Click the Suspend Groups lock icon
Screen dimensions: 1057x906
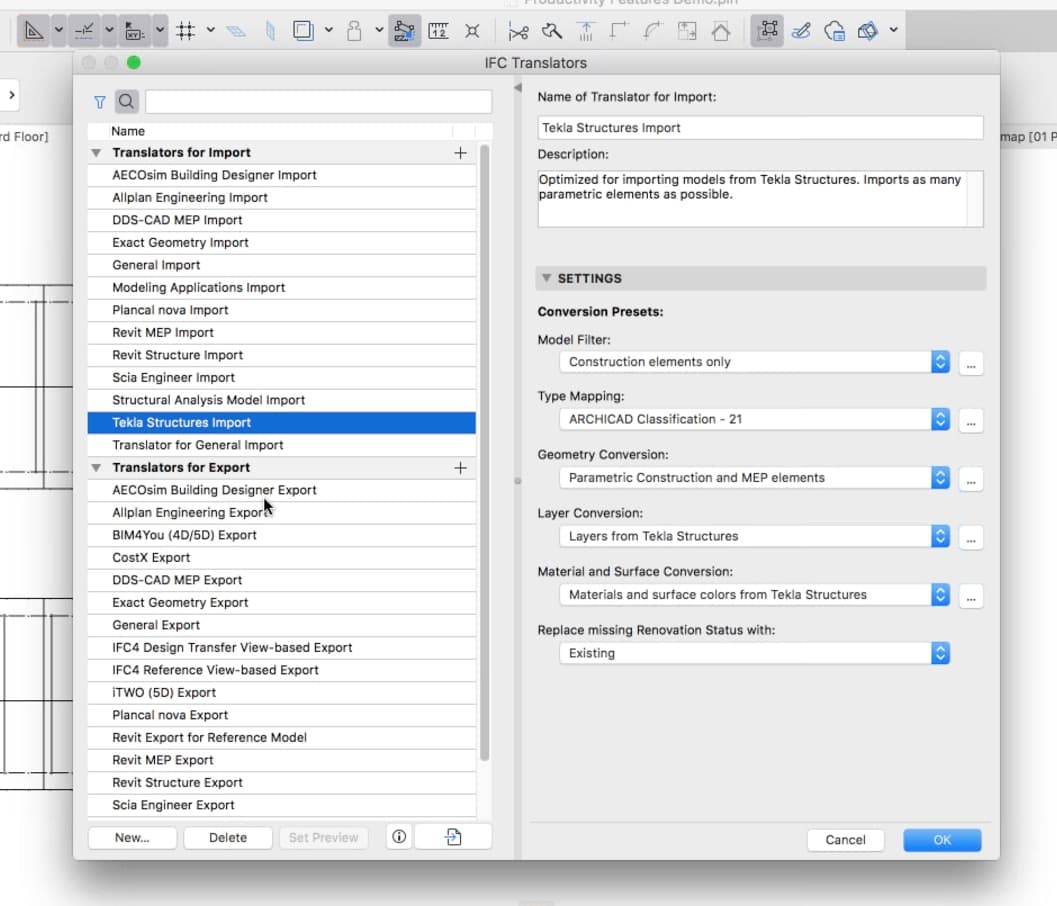(354, 30)
